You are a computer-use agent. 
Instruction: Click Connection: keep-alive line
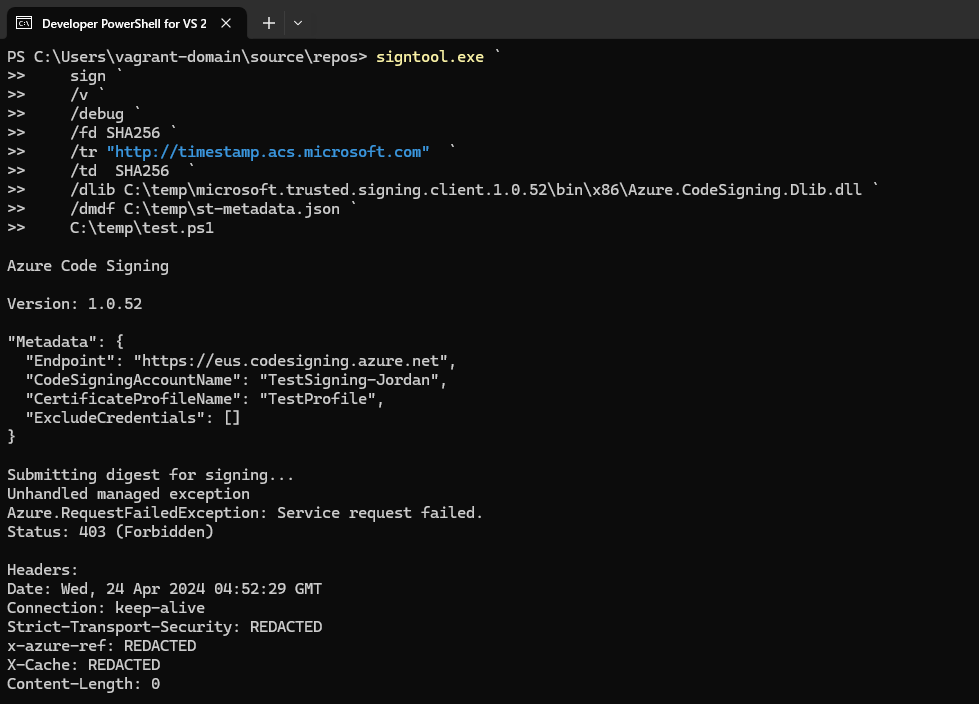point(106,608)
